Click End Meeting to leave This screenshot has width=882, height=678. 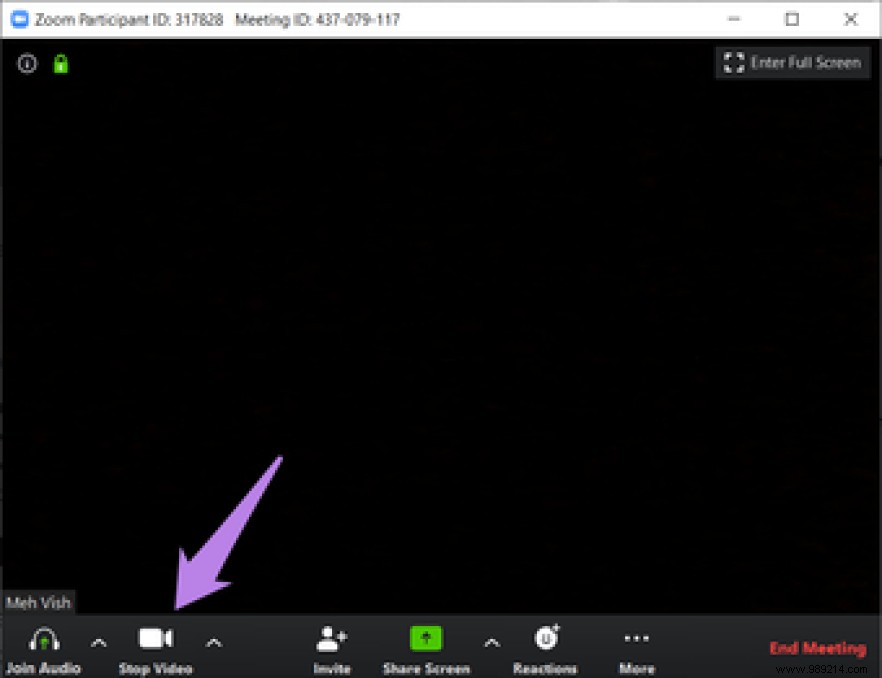click(817, 648)
